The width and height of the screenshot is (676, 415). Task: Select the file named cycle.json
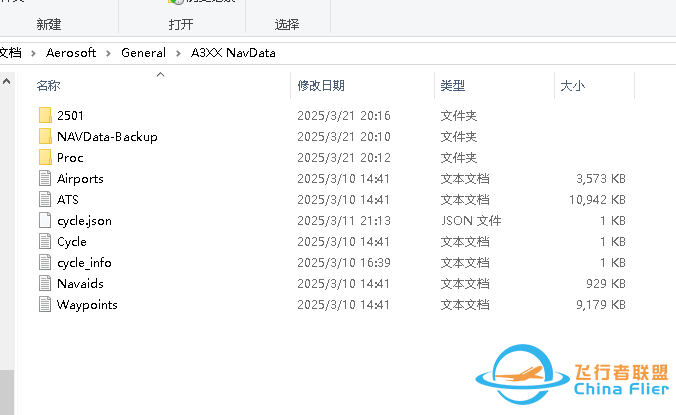(x=84, y=221)
